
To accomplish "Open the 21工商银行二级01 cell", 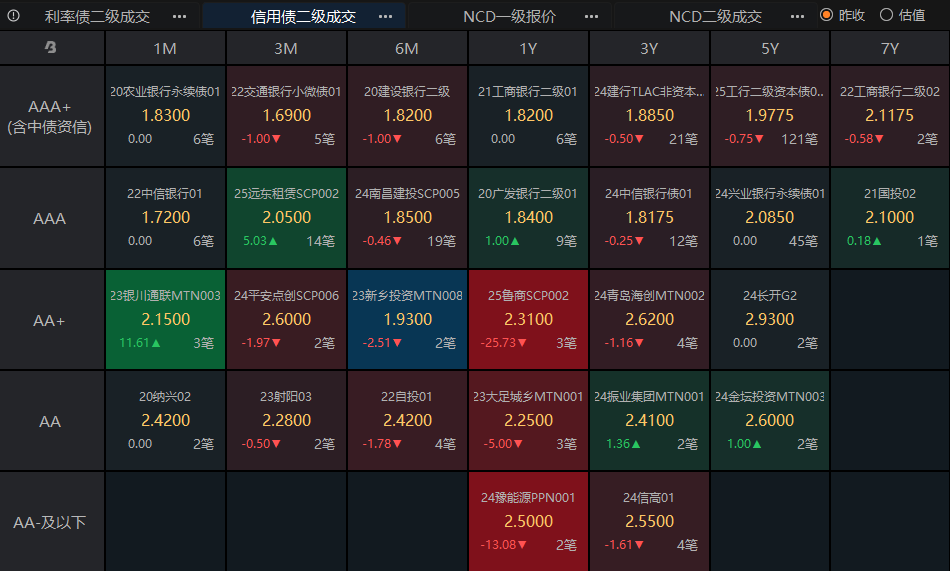I will [528, 116].
